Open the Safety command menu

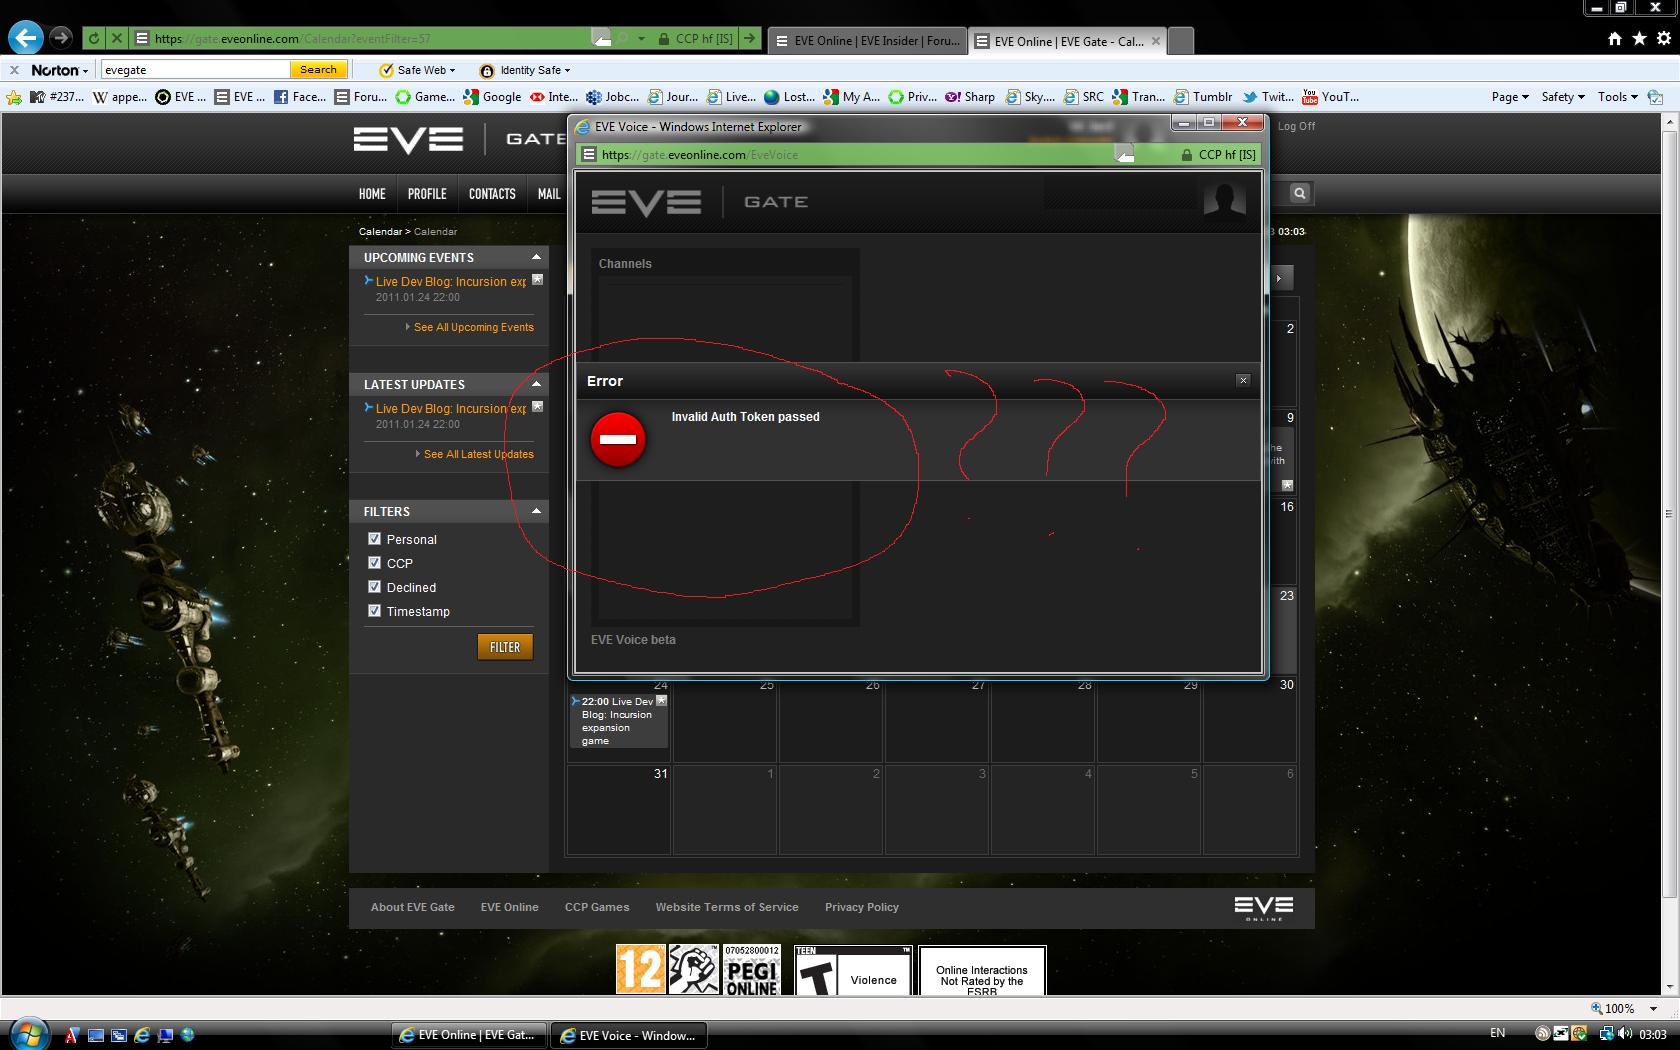point(1563,97)
